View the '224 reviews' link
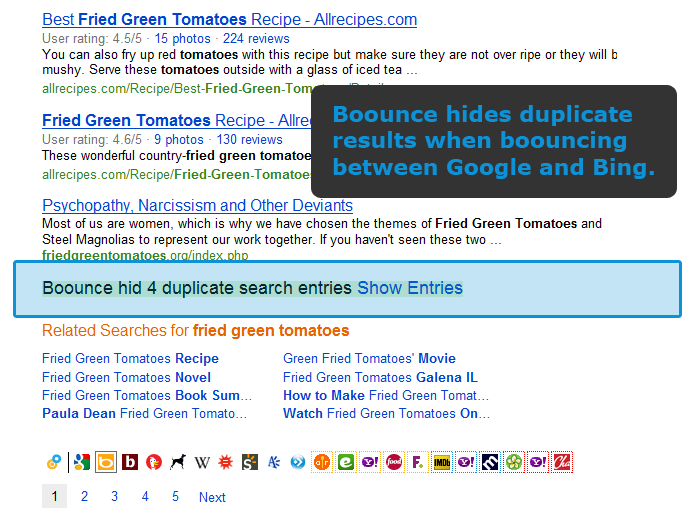This screenshot has height=520, width=700. pos(256,39)
